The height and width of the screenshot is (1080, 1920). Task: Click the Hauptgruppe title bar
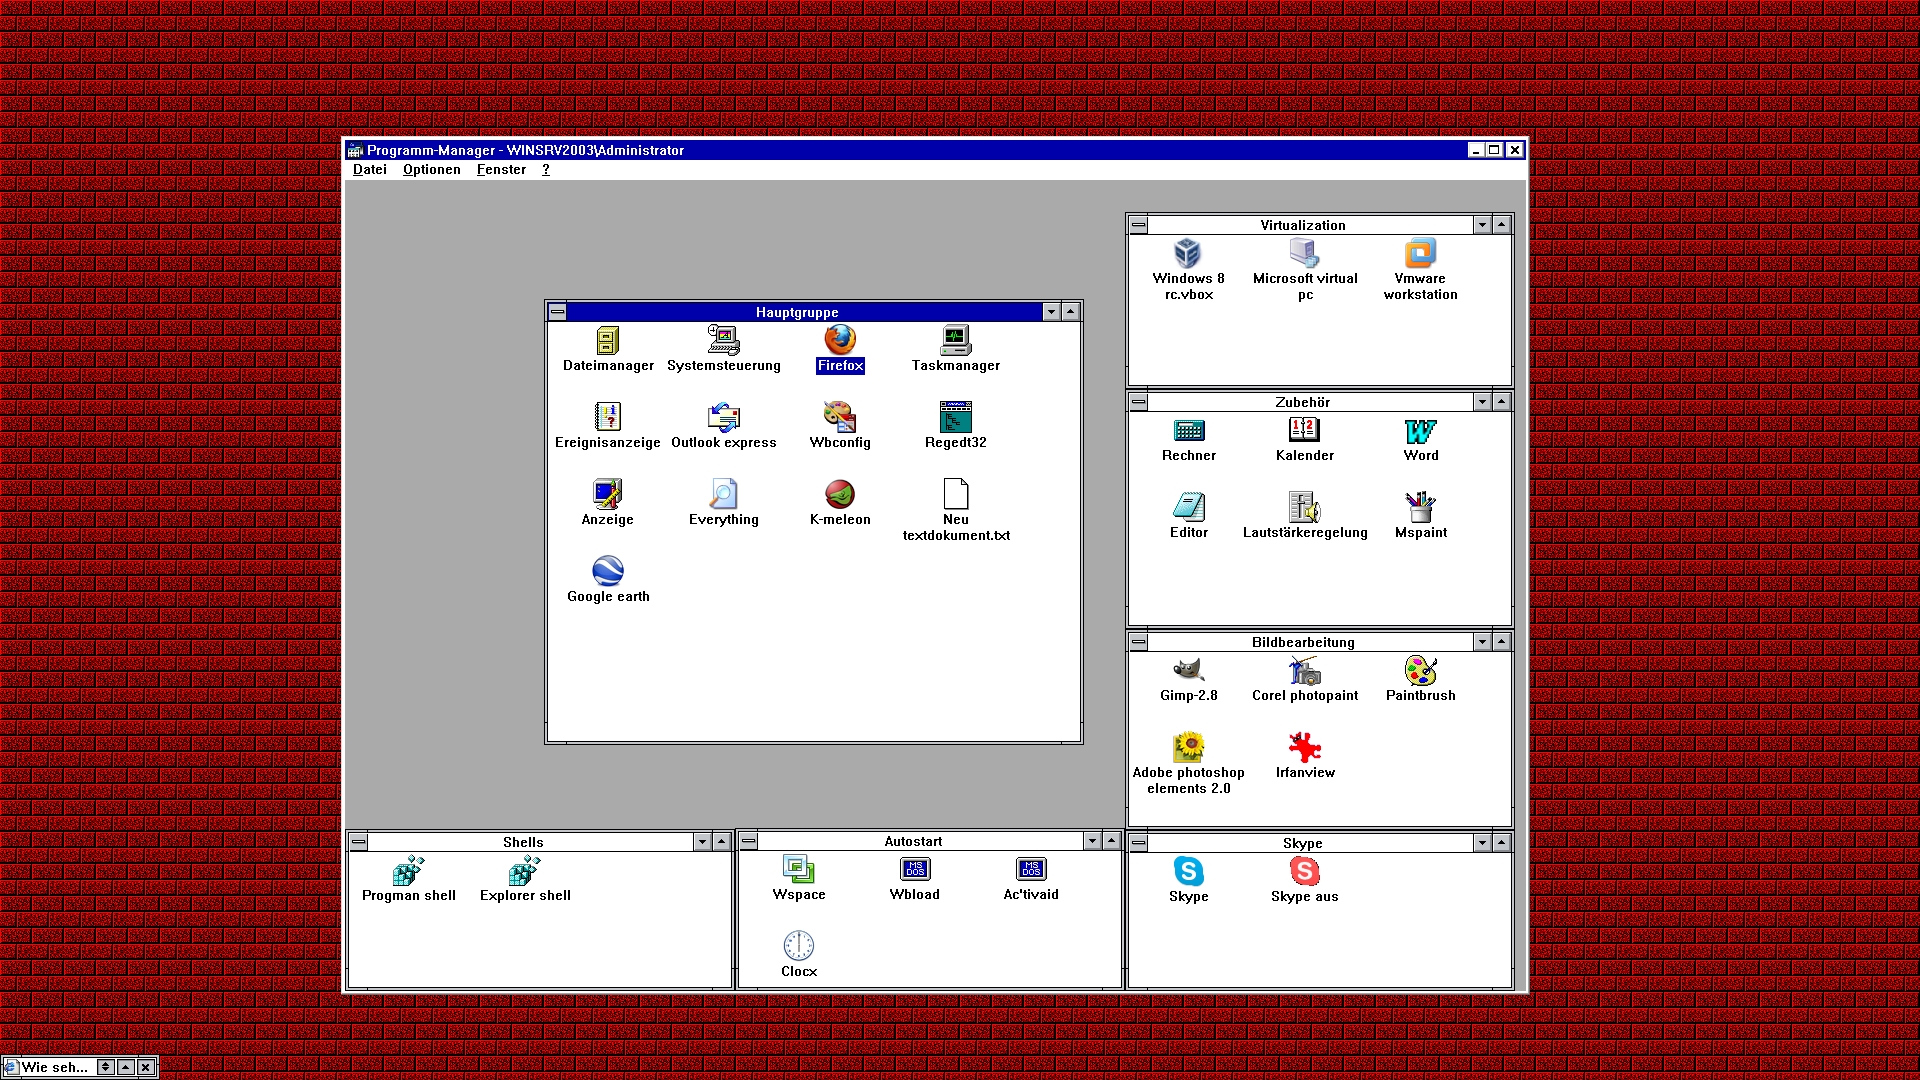tap(797, 312)
